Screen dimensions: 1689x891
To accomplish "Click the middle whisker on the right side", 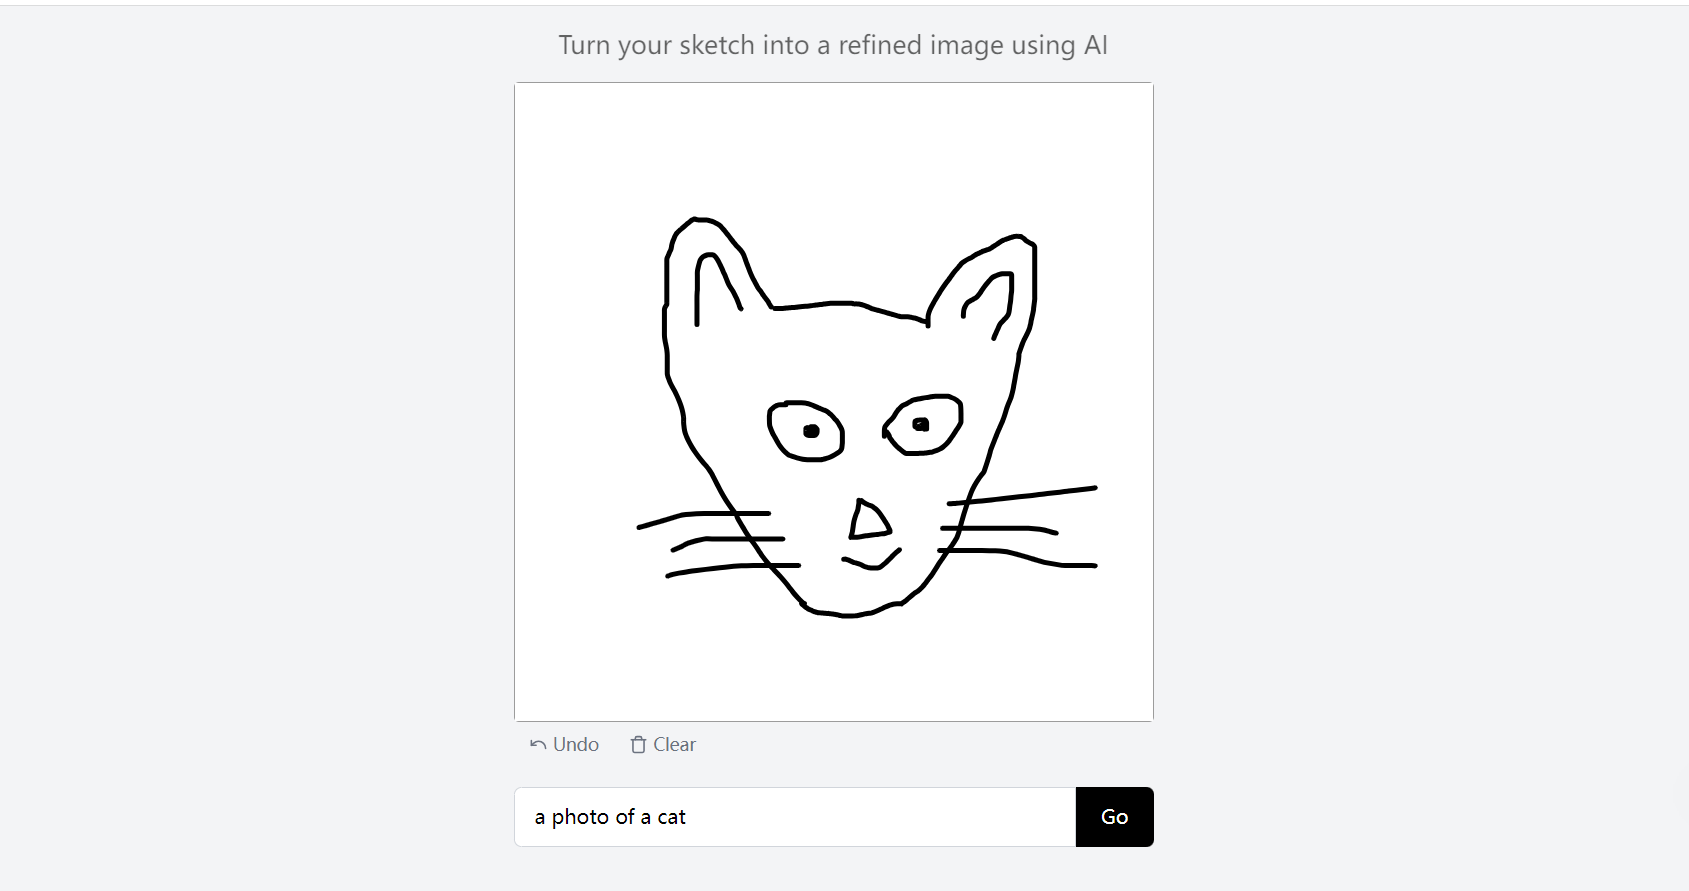I will (x=1000, y=528).
